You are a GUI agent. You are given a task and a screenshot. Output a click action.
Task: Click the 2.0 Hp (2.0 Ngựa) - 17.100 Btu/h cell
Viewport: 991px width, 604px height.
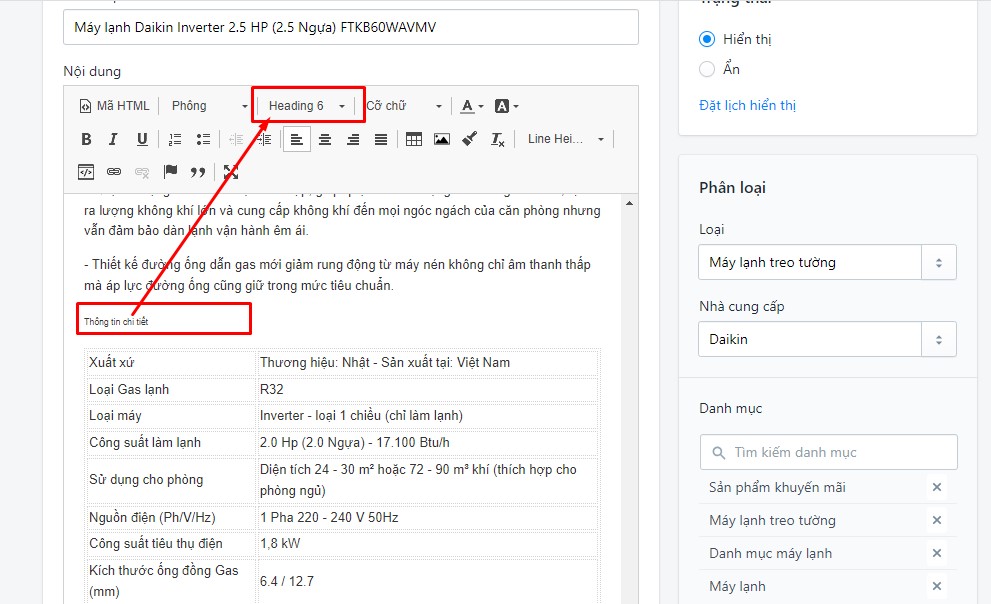(x=427, y=443)
